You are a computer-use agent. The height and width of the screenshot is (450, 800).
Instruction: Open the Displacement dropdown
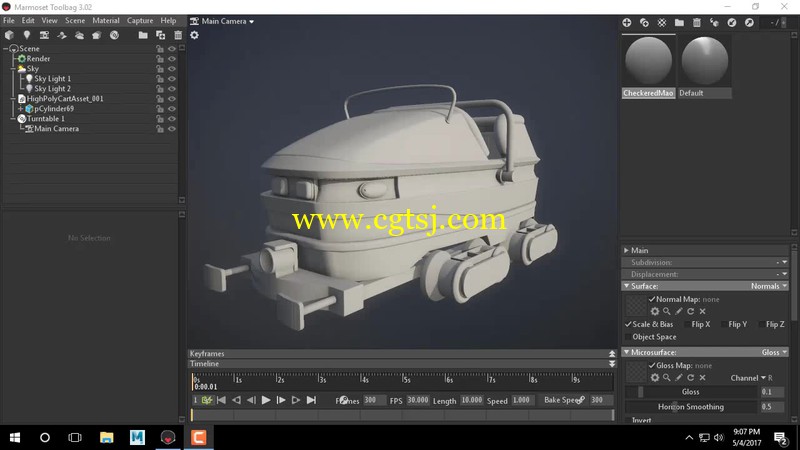pyautogui.click(x=784, y=274)
